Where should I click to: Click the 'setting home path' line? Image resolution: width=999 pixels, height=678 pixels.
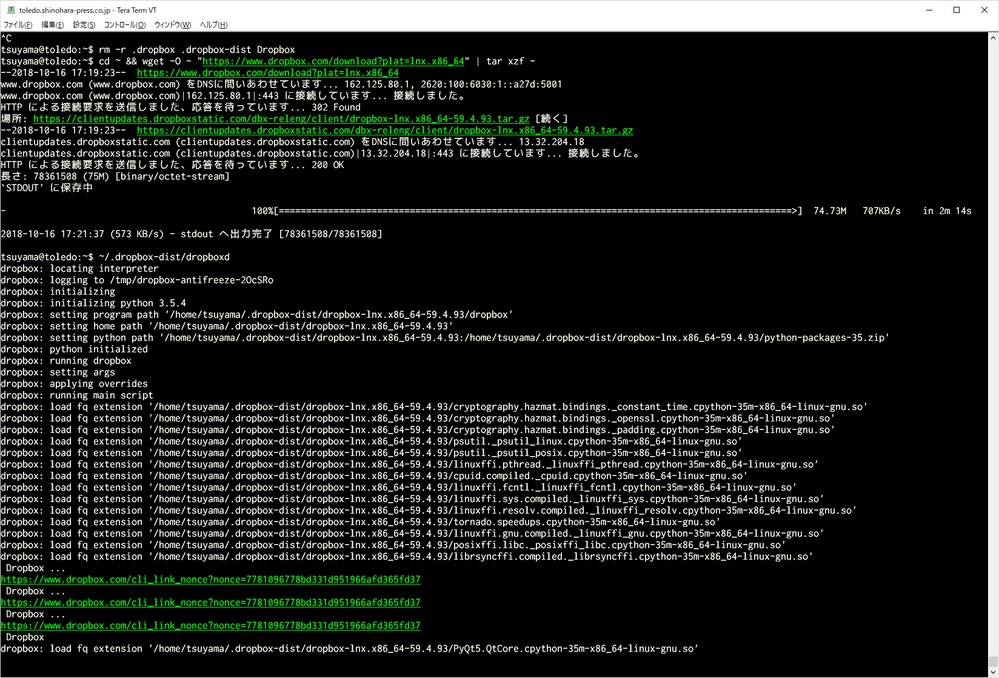227,326
